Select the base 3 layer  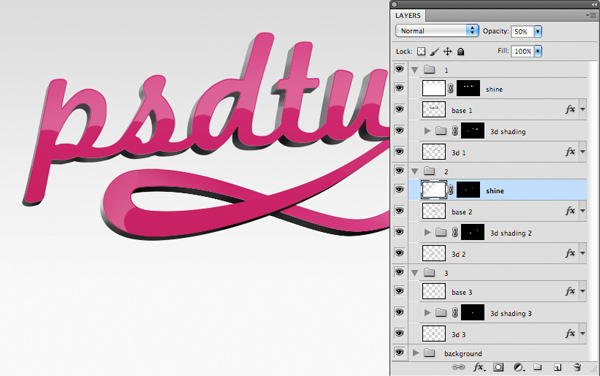pyautogui.click(x=497, y=291)
